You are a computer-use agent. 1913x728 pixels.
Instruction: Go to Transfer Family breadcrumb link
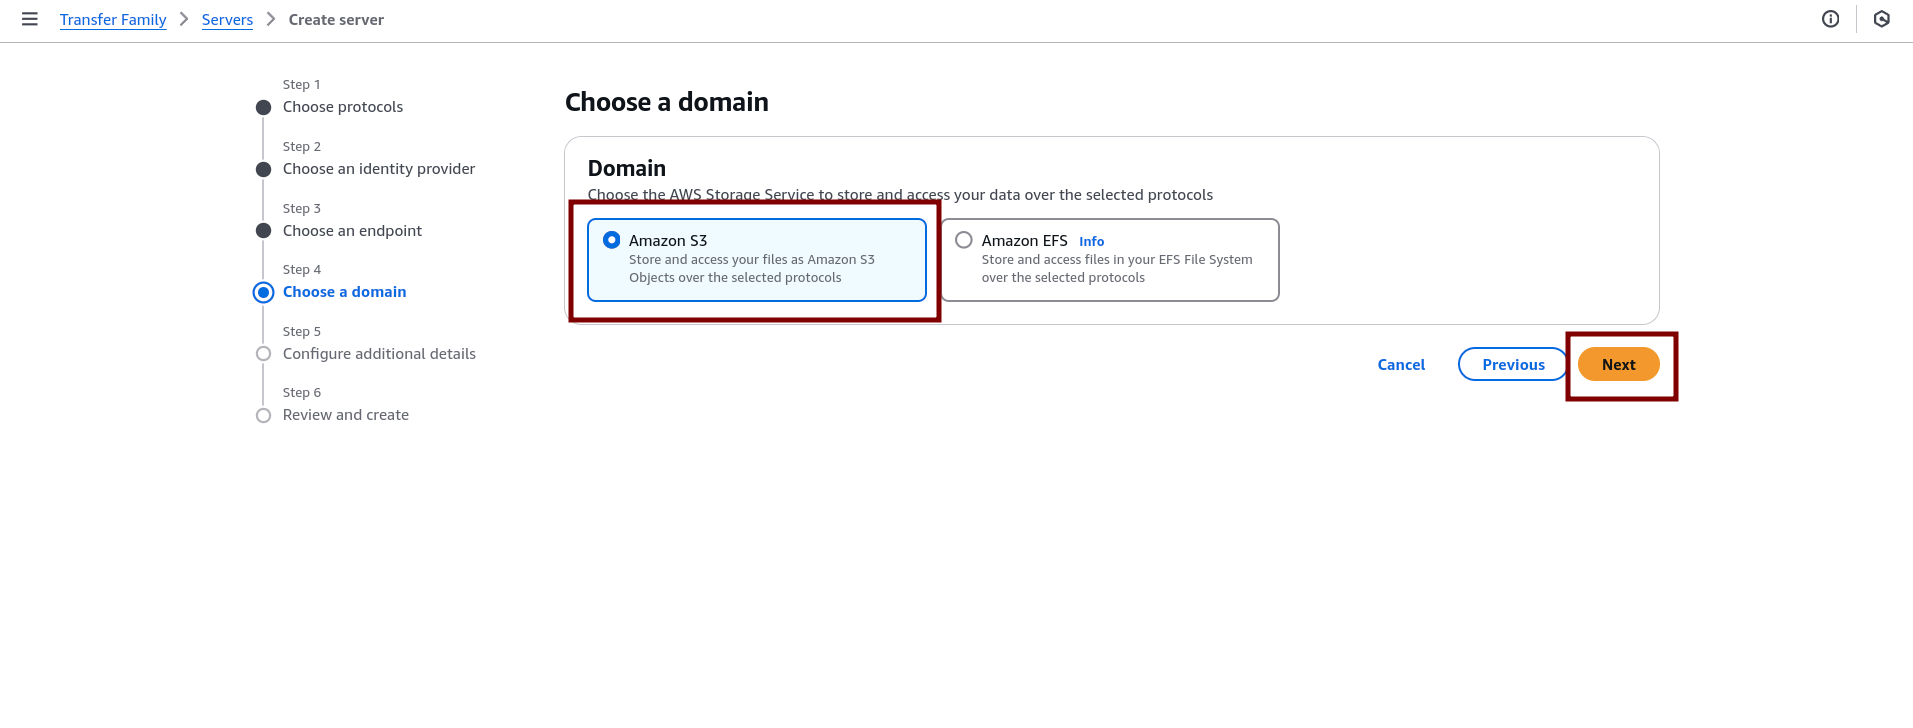[x=113, y=20]
